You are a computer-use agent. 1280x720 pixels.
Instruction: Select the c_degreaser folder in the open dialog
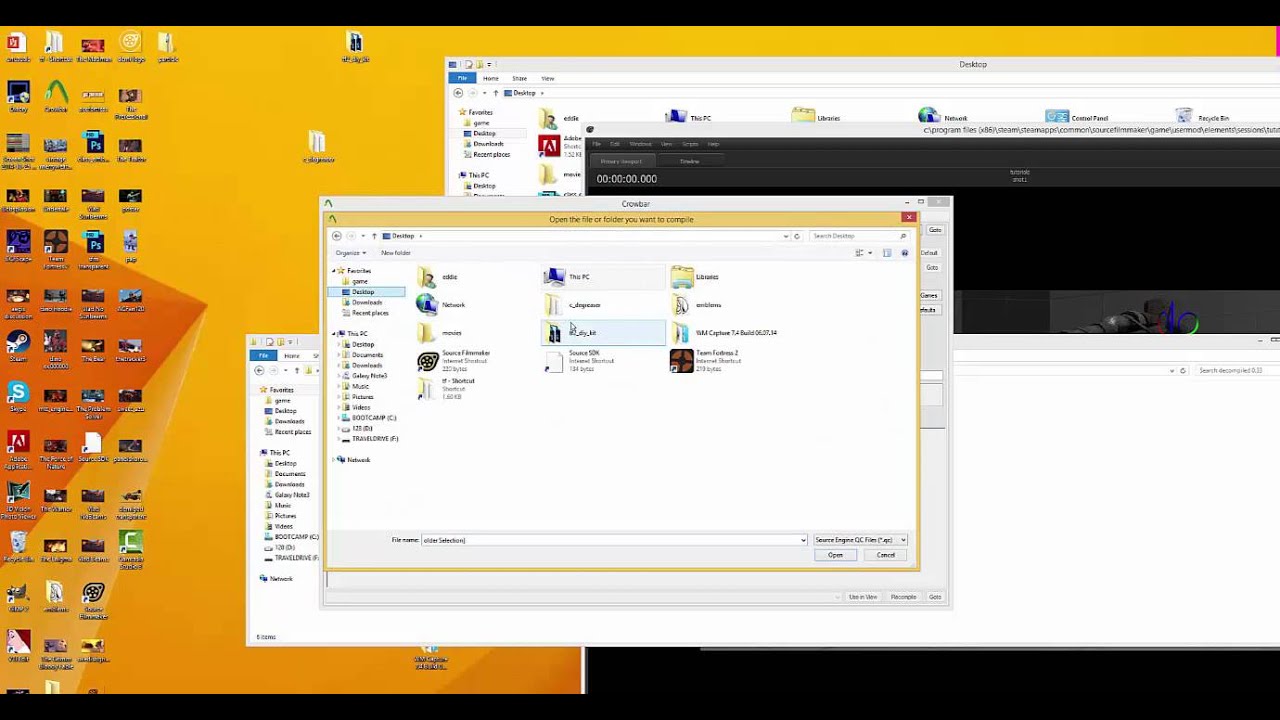[572, 305]
